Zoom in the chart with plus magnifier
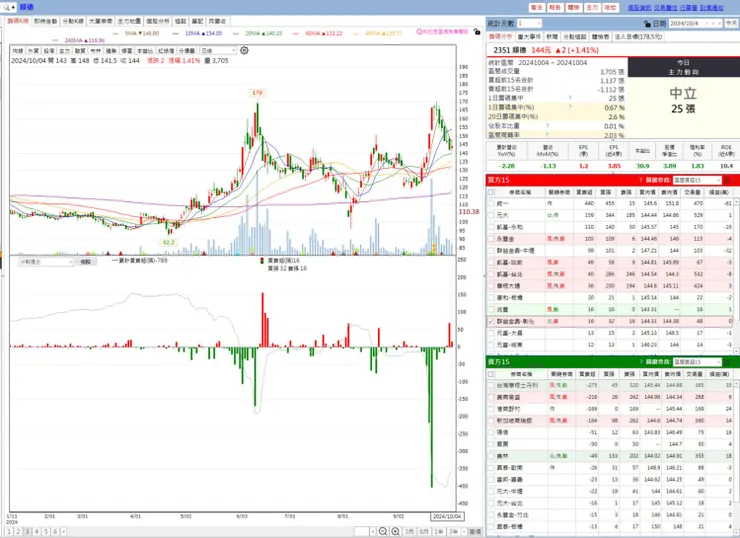Screen dimensions: 740x538 point(395,531)
